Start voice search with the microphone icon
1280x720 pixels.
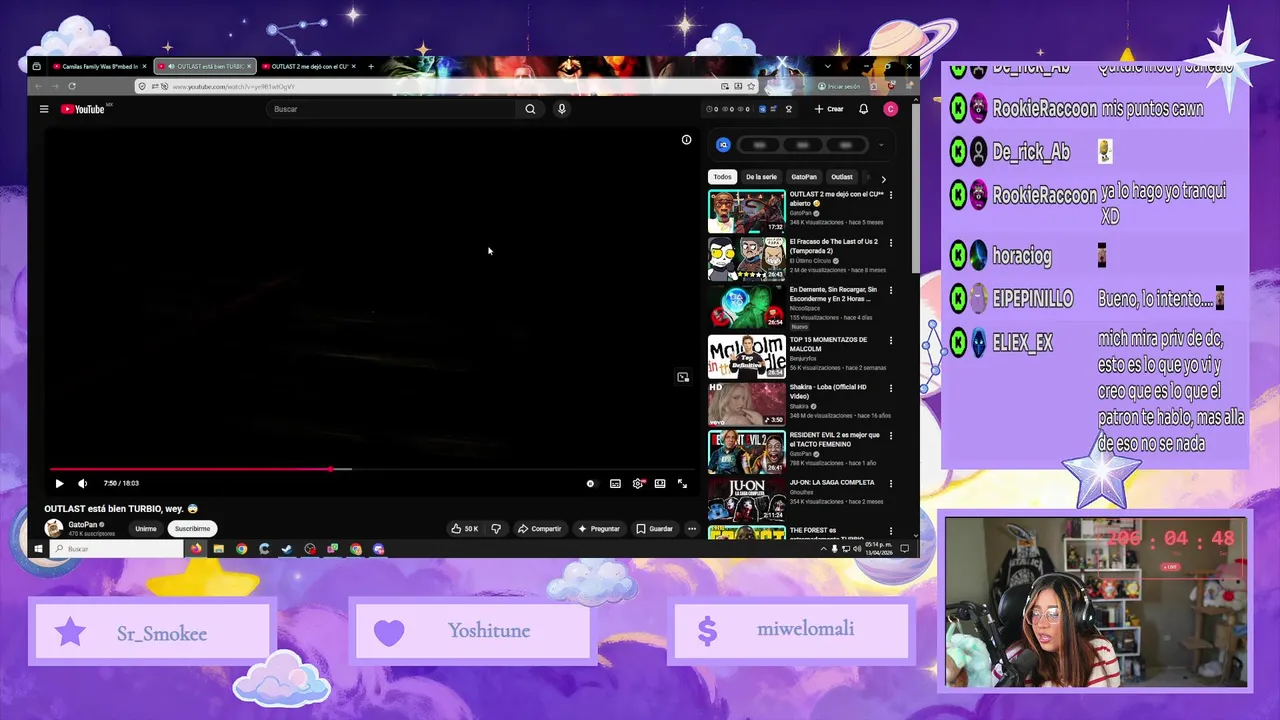click(x=562, y=109)
